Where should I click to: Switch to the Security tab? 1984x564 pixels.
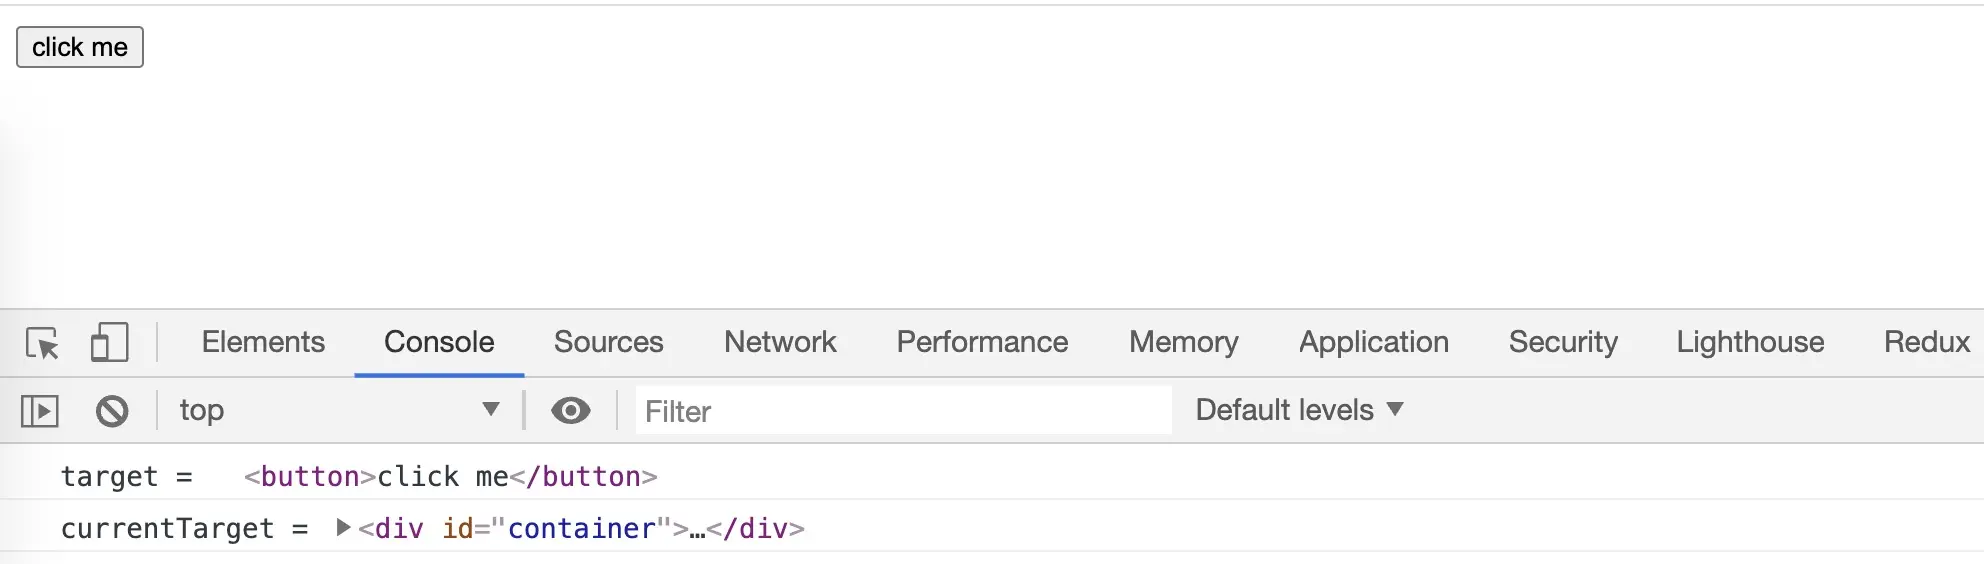pos(1563,342)
